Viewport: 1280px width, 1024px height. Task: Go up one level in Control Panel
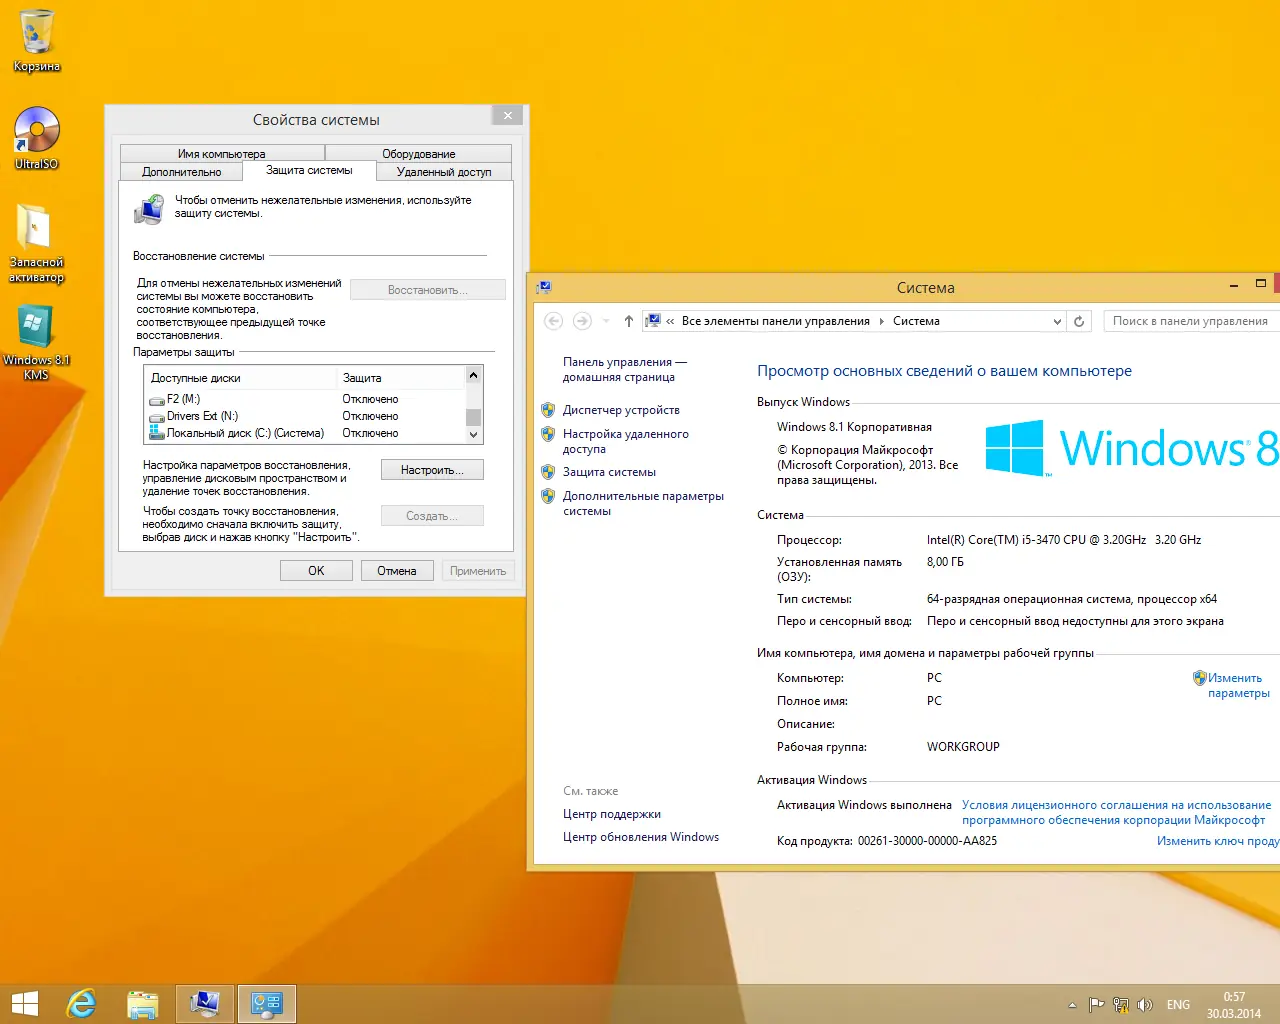pyautogui.click(x=628, y=321)
